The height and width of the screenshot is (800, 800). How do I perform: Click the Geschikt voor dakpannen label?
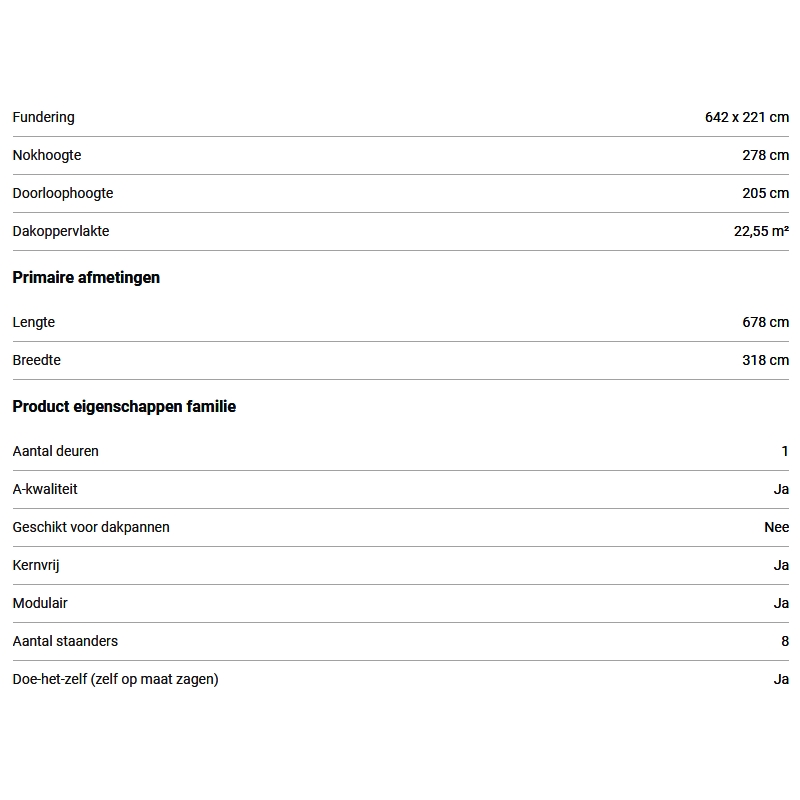(91, 527)
